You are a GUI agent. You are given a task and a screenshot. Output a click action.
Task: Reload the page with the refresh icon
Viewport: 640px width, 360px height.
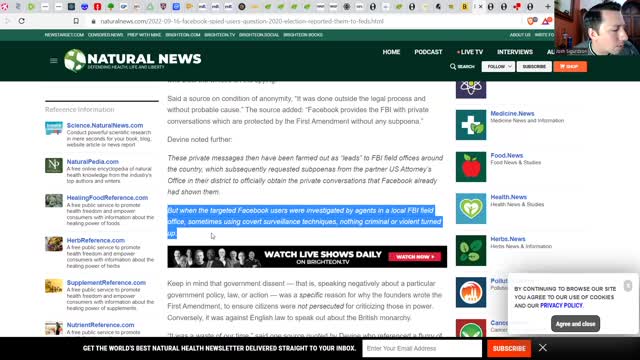tap(22, 21)
